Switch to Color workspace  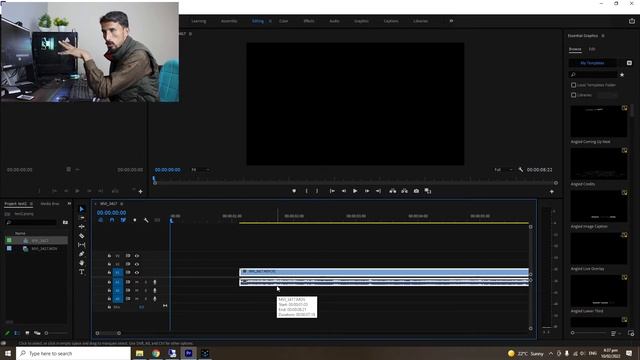coord(283,21)
